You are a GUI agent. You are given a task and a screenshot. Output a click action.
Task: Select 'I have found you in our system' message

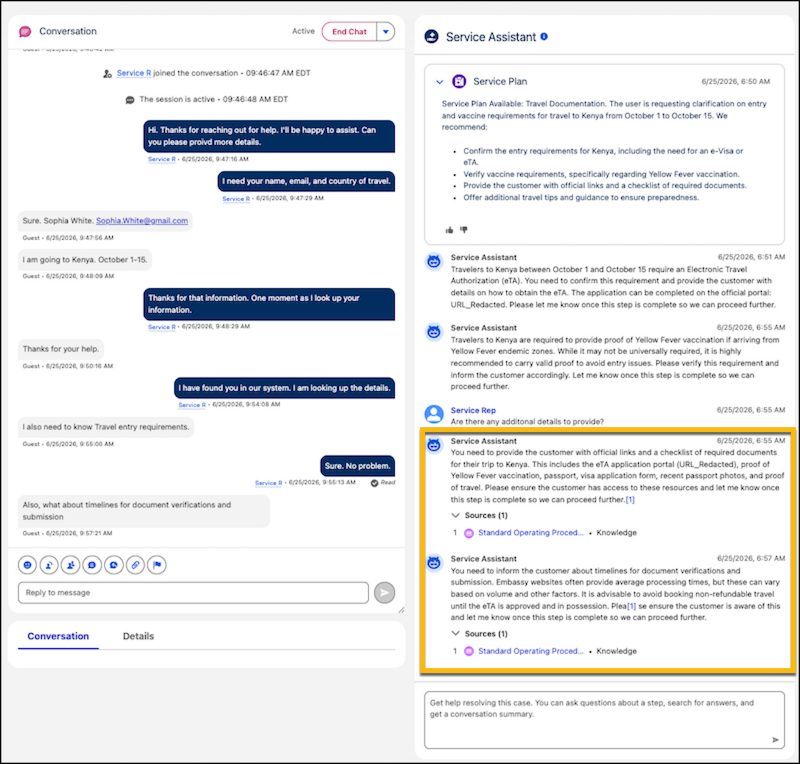pos(284,388)
